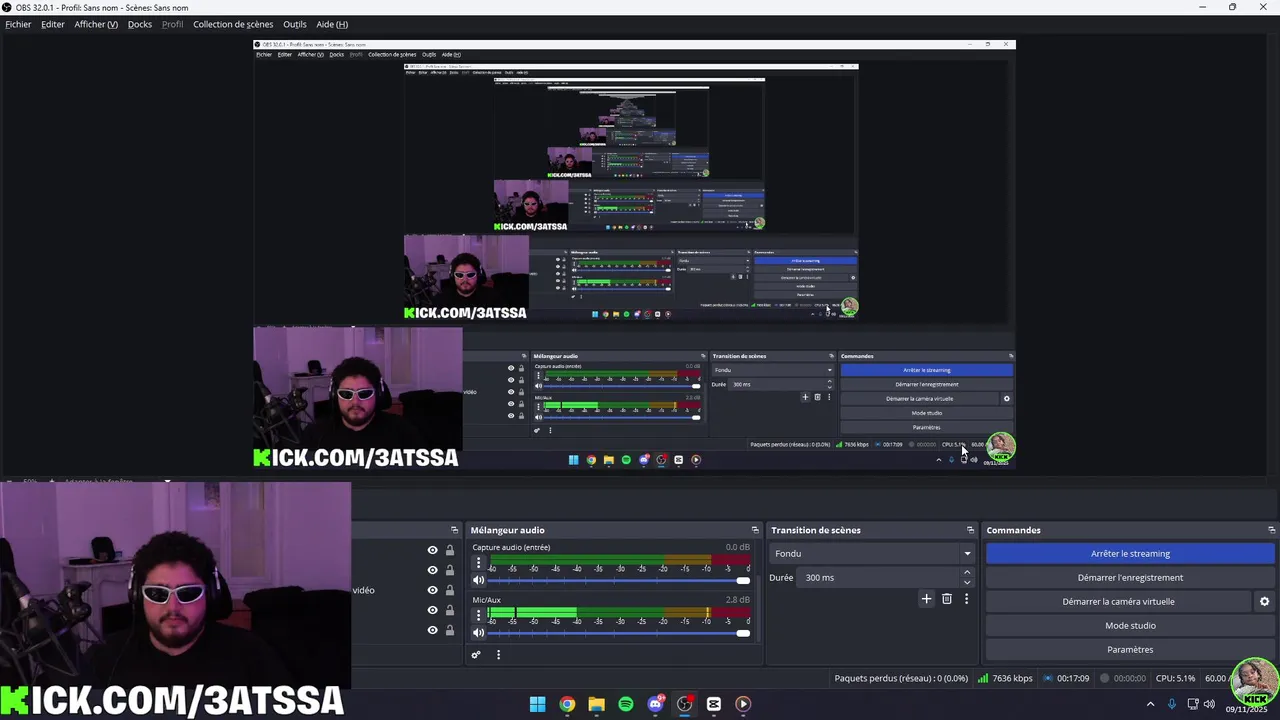Open Mic/Aux three-dot options

(x=478, y=614)
